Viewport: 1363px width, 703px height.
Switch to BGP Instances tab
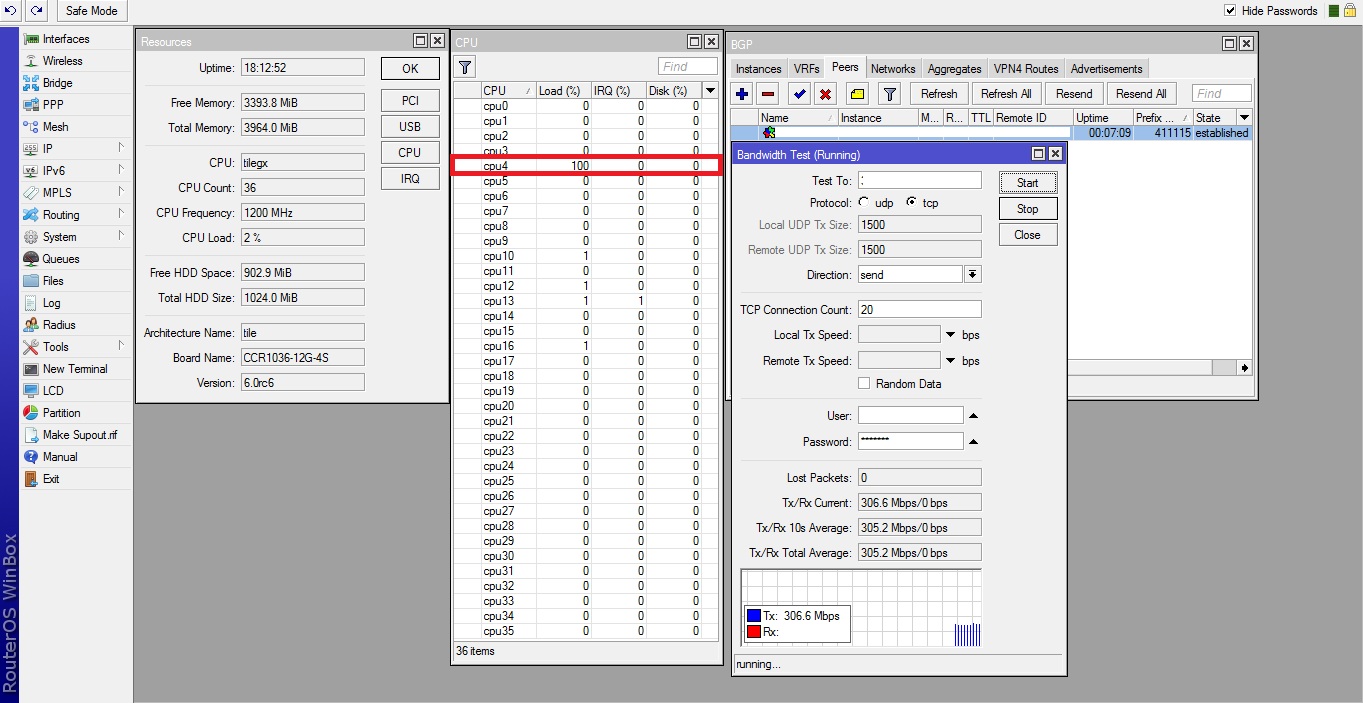click(758, 69)
